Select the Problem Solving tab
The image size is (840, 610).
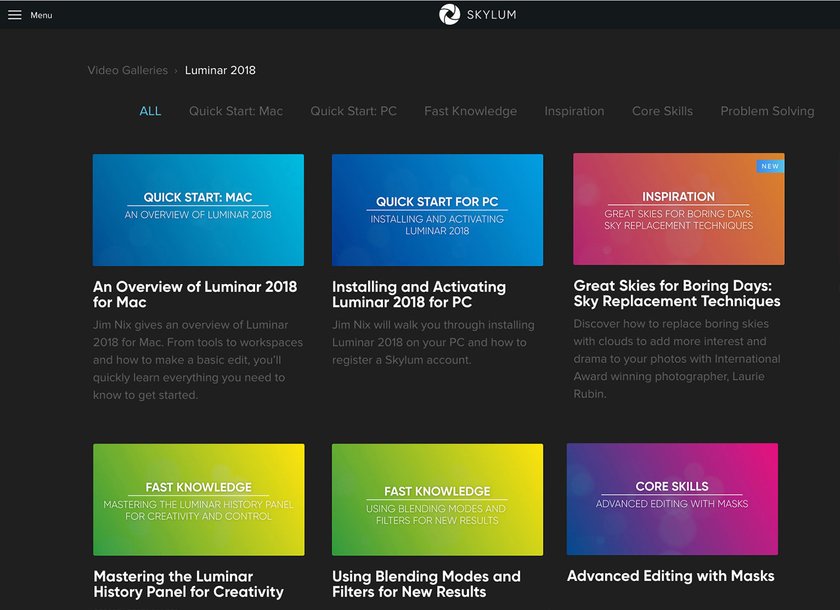(767, 111)
